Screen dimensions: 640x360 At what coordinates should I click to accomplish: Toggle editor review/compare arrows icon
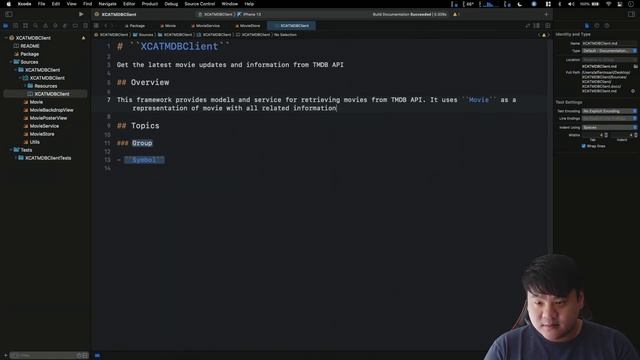click(x=527, y=25)
